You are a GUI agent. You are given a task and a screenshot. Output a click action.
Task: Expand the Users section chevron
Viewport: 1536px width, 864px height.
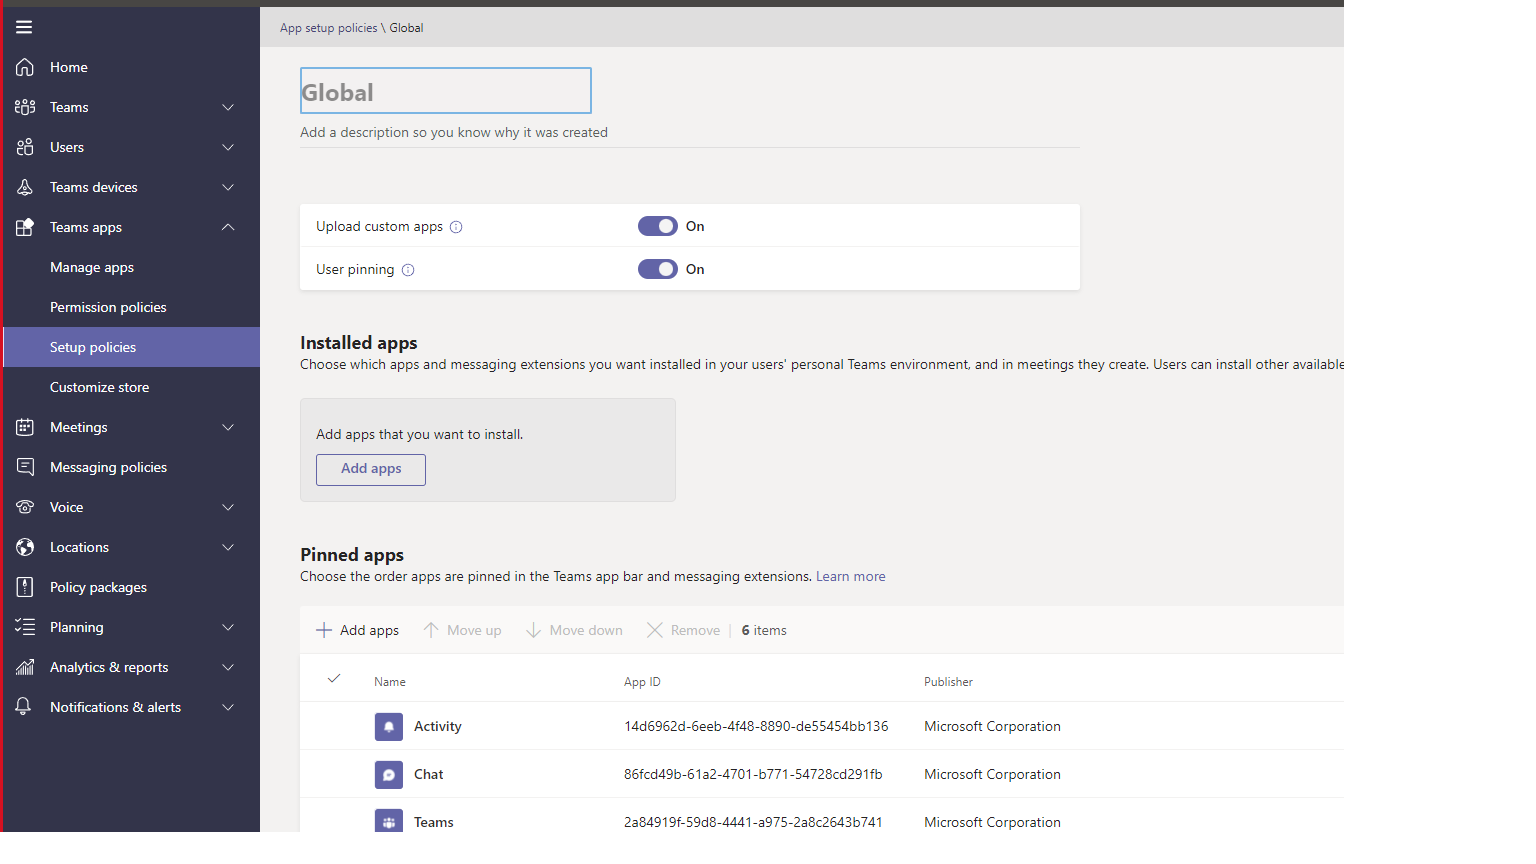[x=228, y=147]
